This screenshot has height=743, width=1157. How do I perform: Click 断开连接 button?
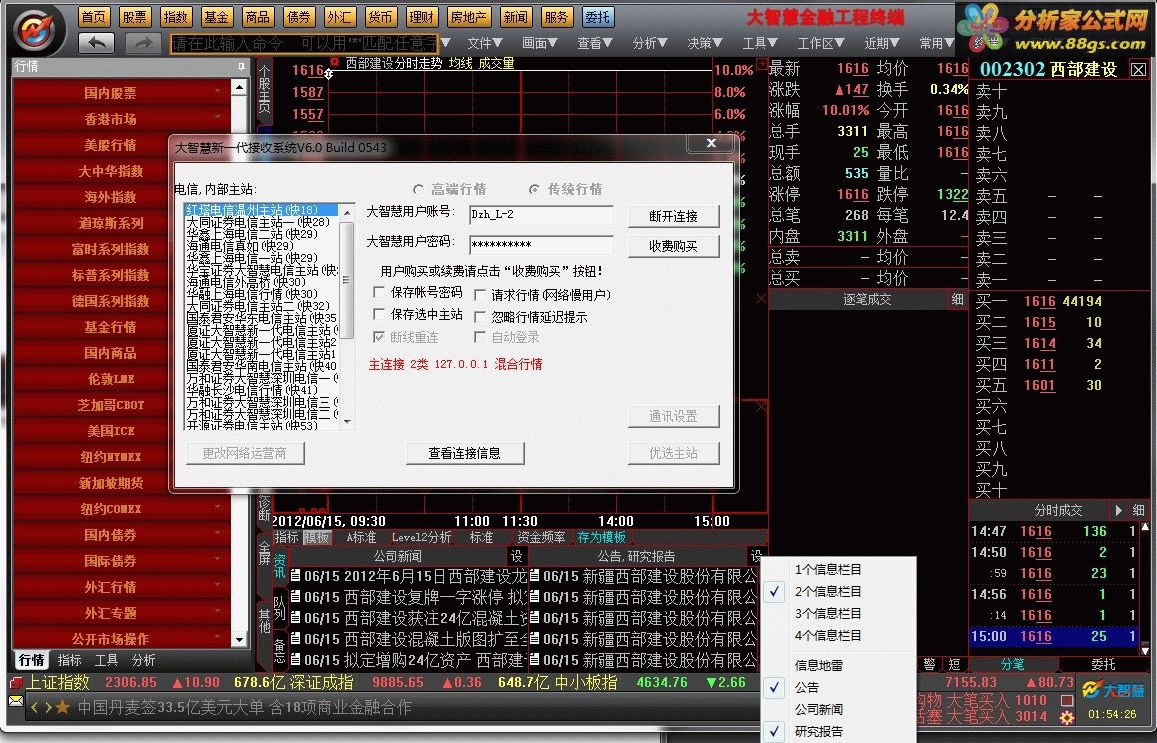coord(673,216)
